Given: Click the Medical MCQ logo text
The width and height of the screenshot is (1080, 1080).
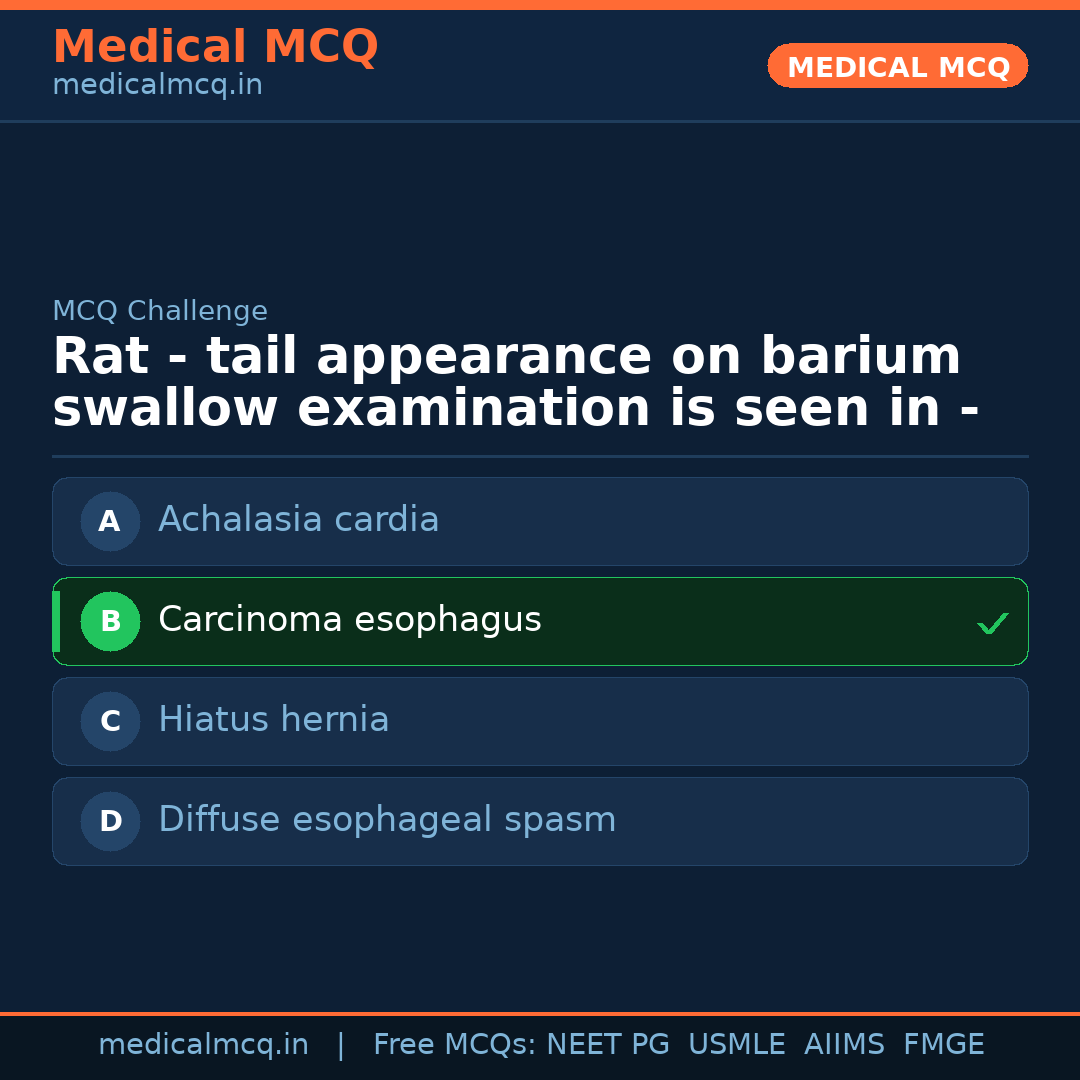Looking at the screenshot, I should click(x=215, y=46).
